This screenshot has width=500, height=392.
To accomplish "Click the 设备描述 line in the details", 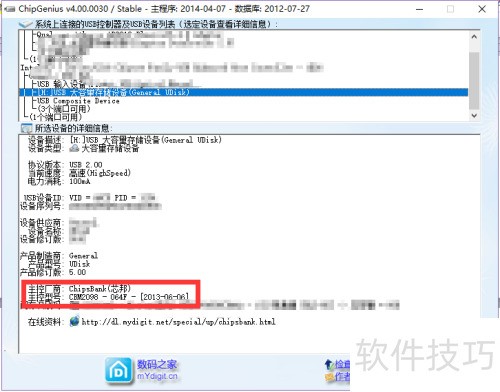I will [125, 140].
